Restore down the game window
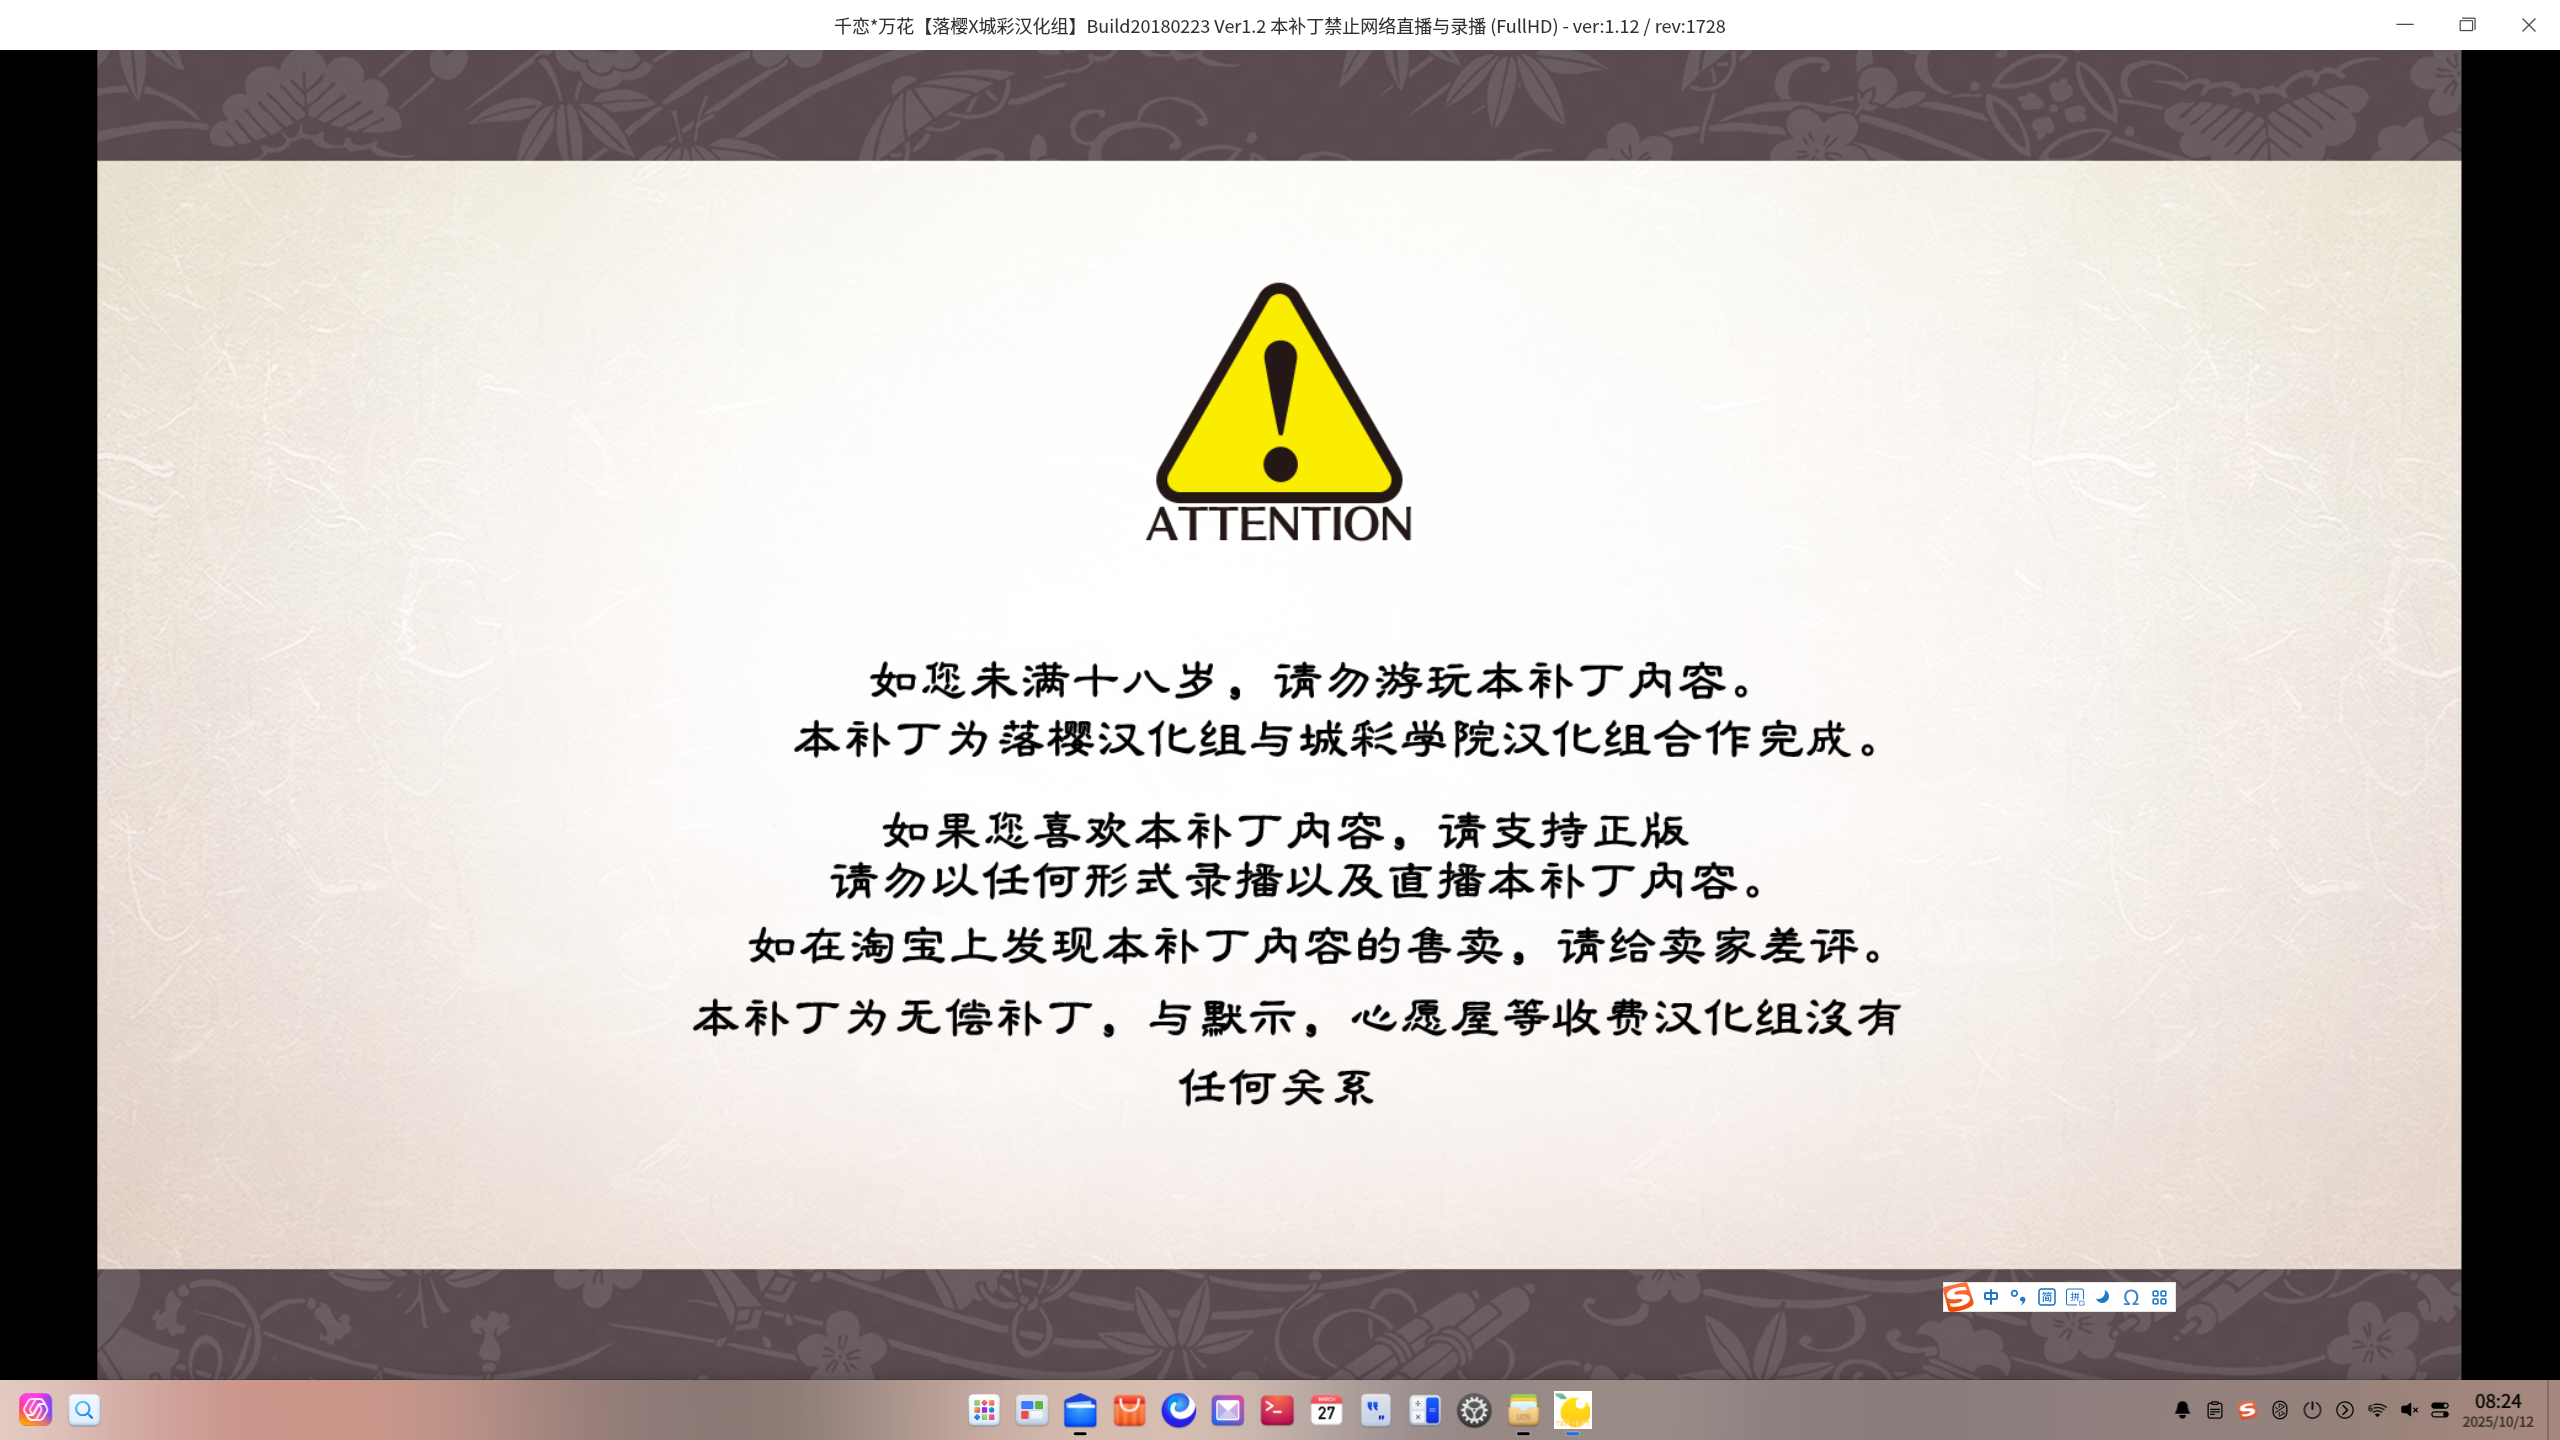The image size is (2560, 1440). (2467, 25)
